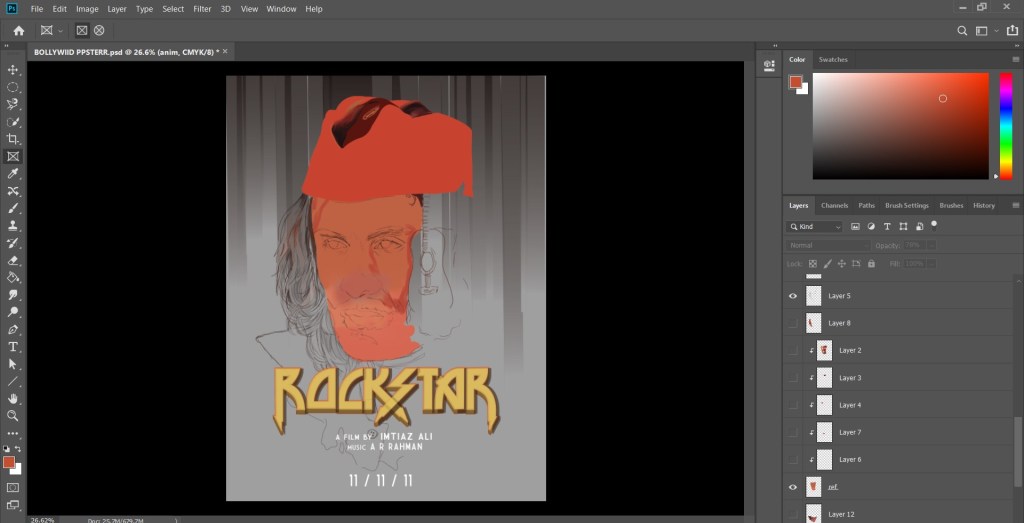Select the Horizontal Type tool
The height and width of the screenshot is (523, 1024).
(13, 347)
